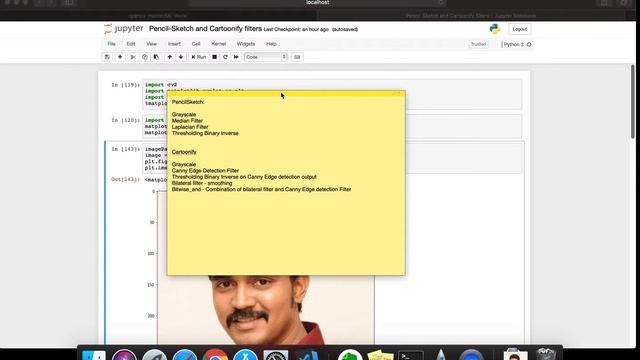Viewport: 640px width, 360px height.
Task: Move selected cell down
Action: point(181,57)
